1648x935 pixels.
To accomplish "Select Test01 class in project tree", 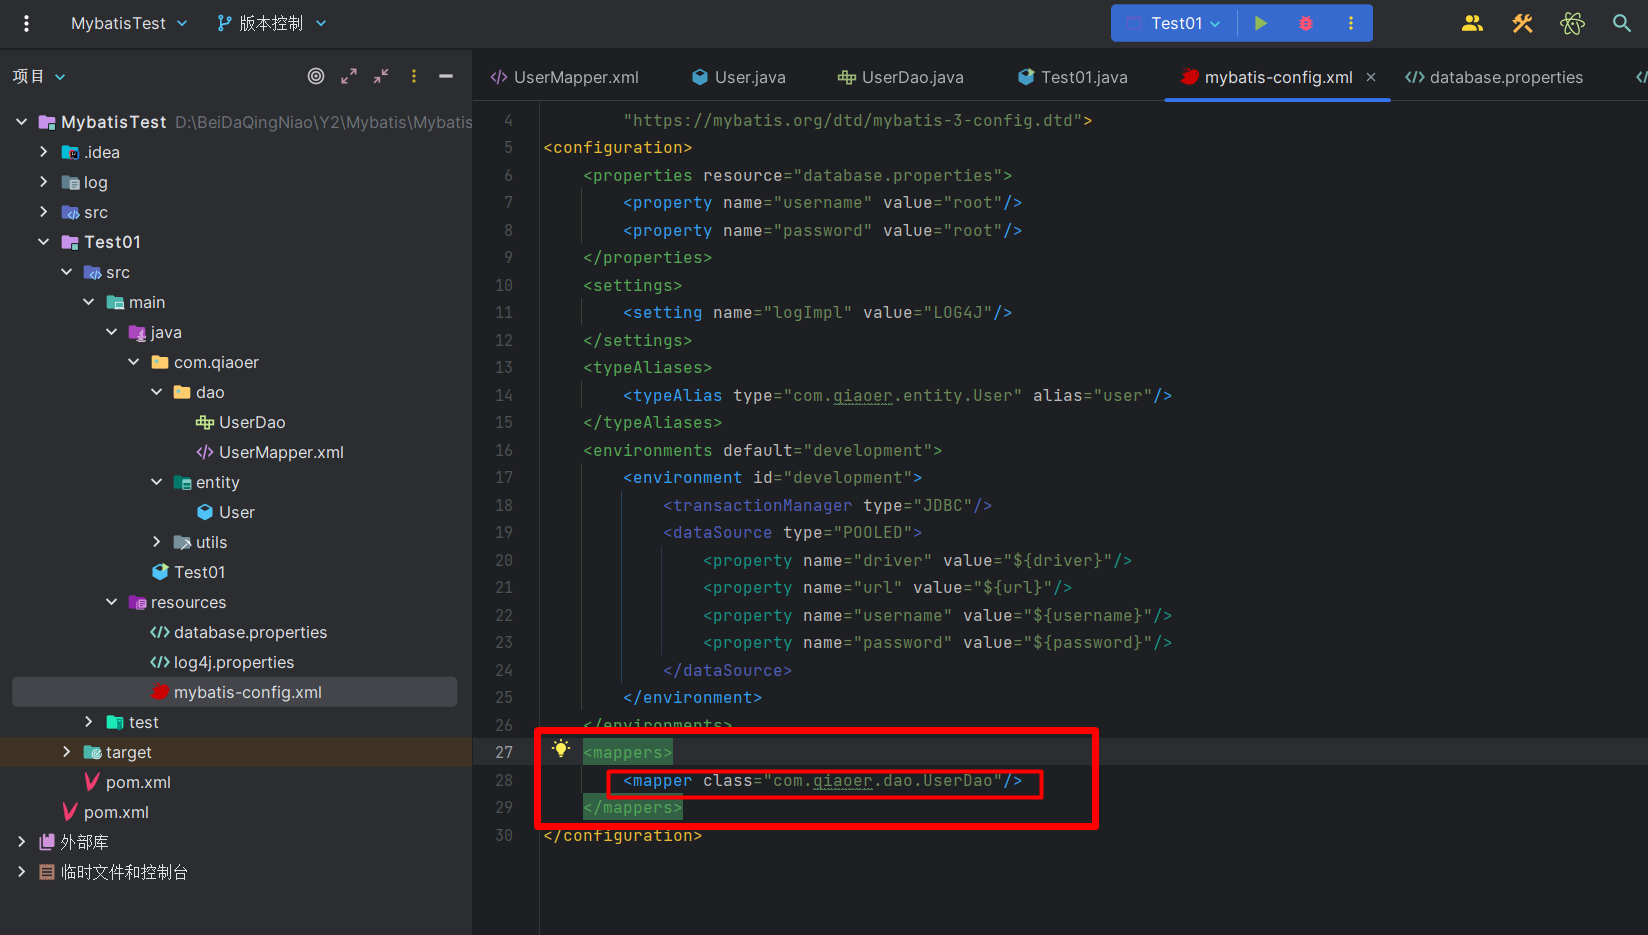I will [x=188, y=572].
